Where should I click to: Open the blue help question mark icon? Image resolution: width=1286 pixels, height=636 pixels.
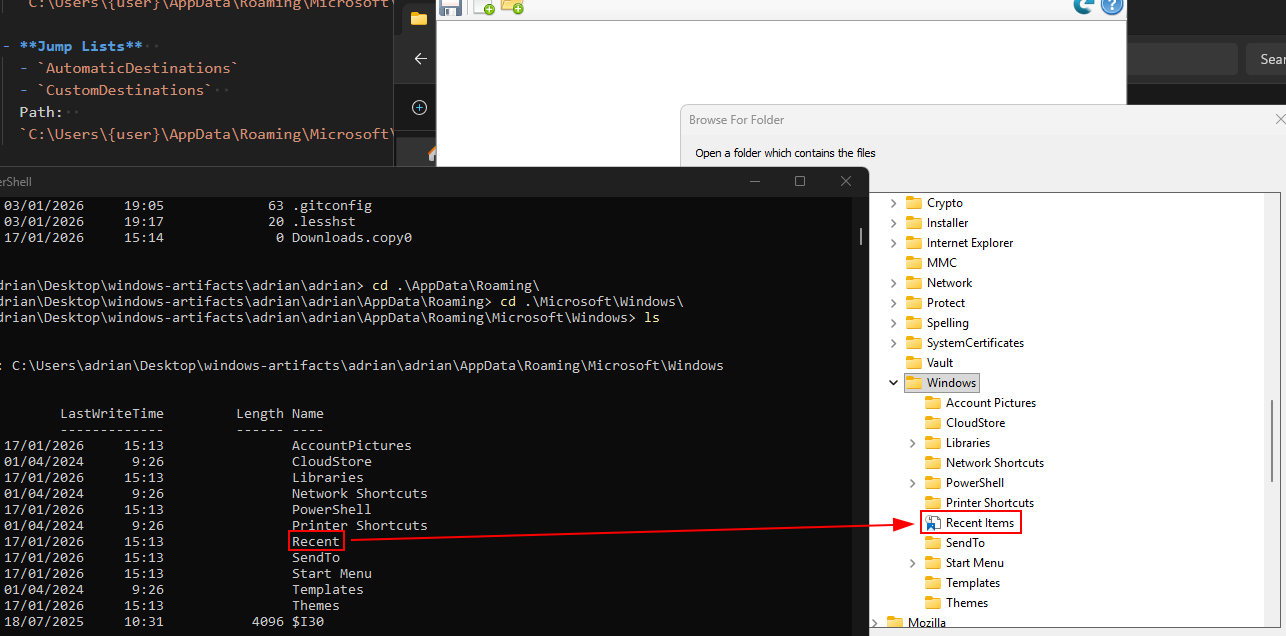pos(1112,6)
